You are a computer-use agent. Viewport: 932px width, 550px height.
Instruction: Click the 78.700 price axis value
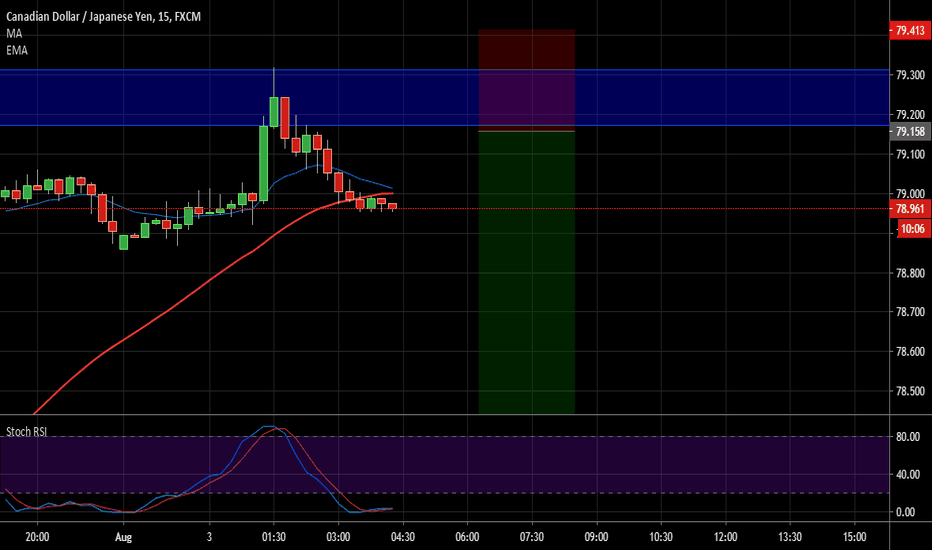pos(910,312)
